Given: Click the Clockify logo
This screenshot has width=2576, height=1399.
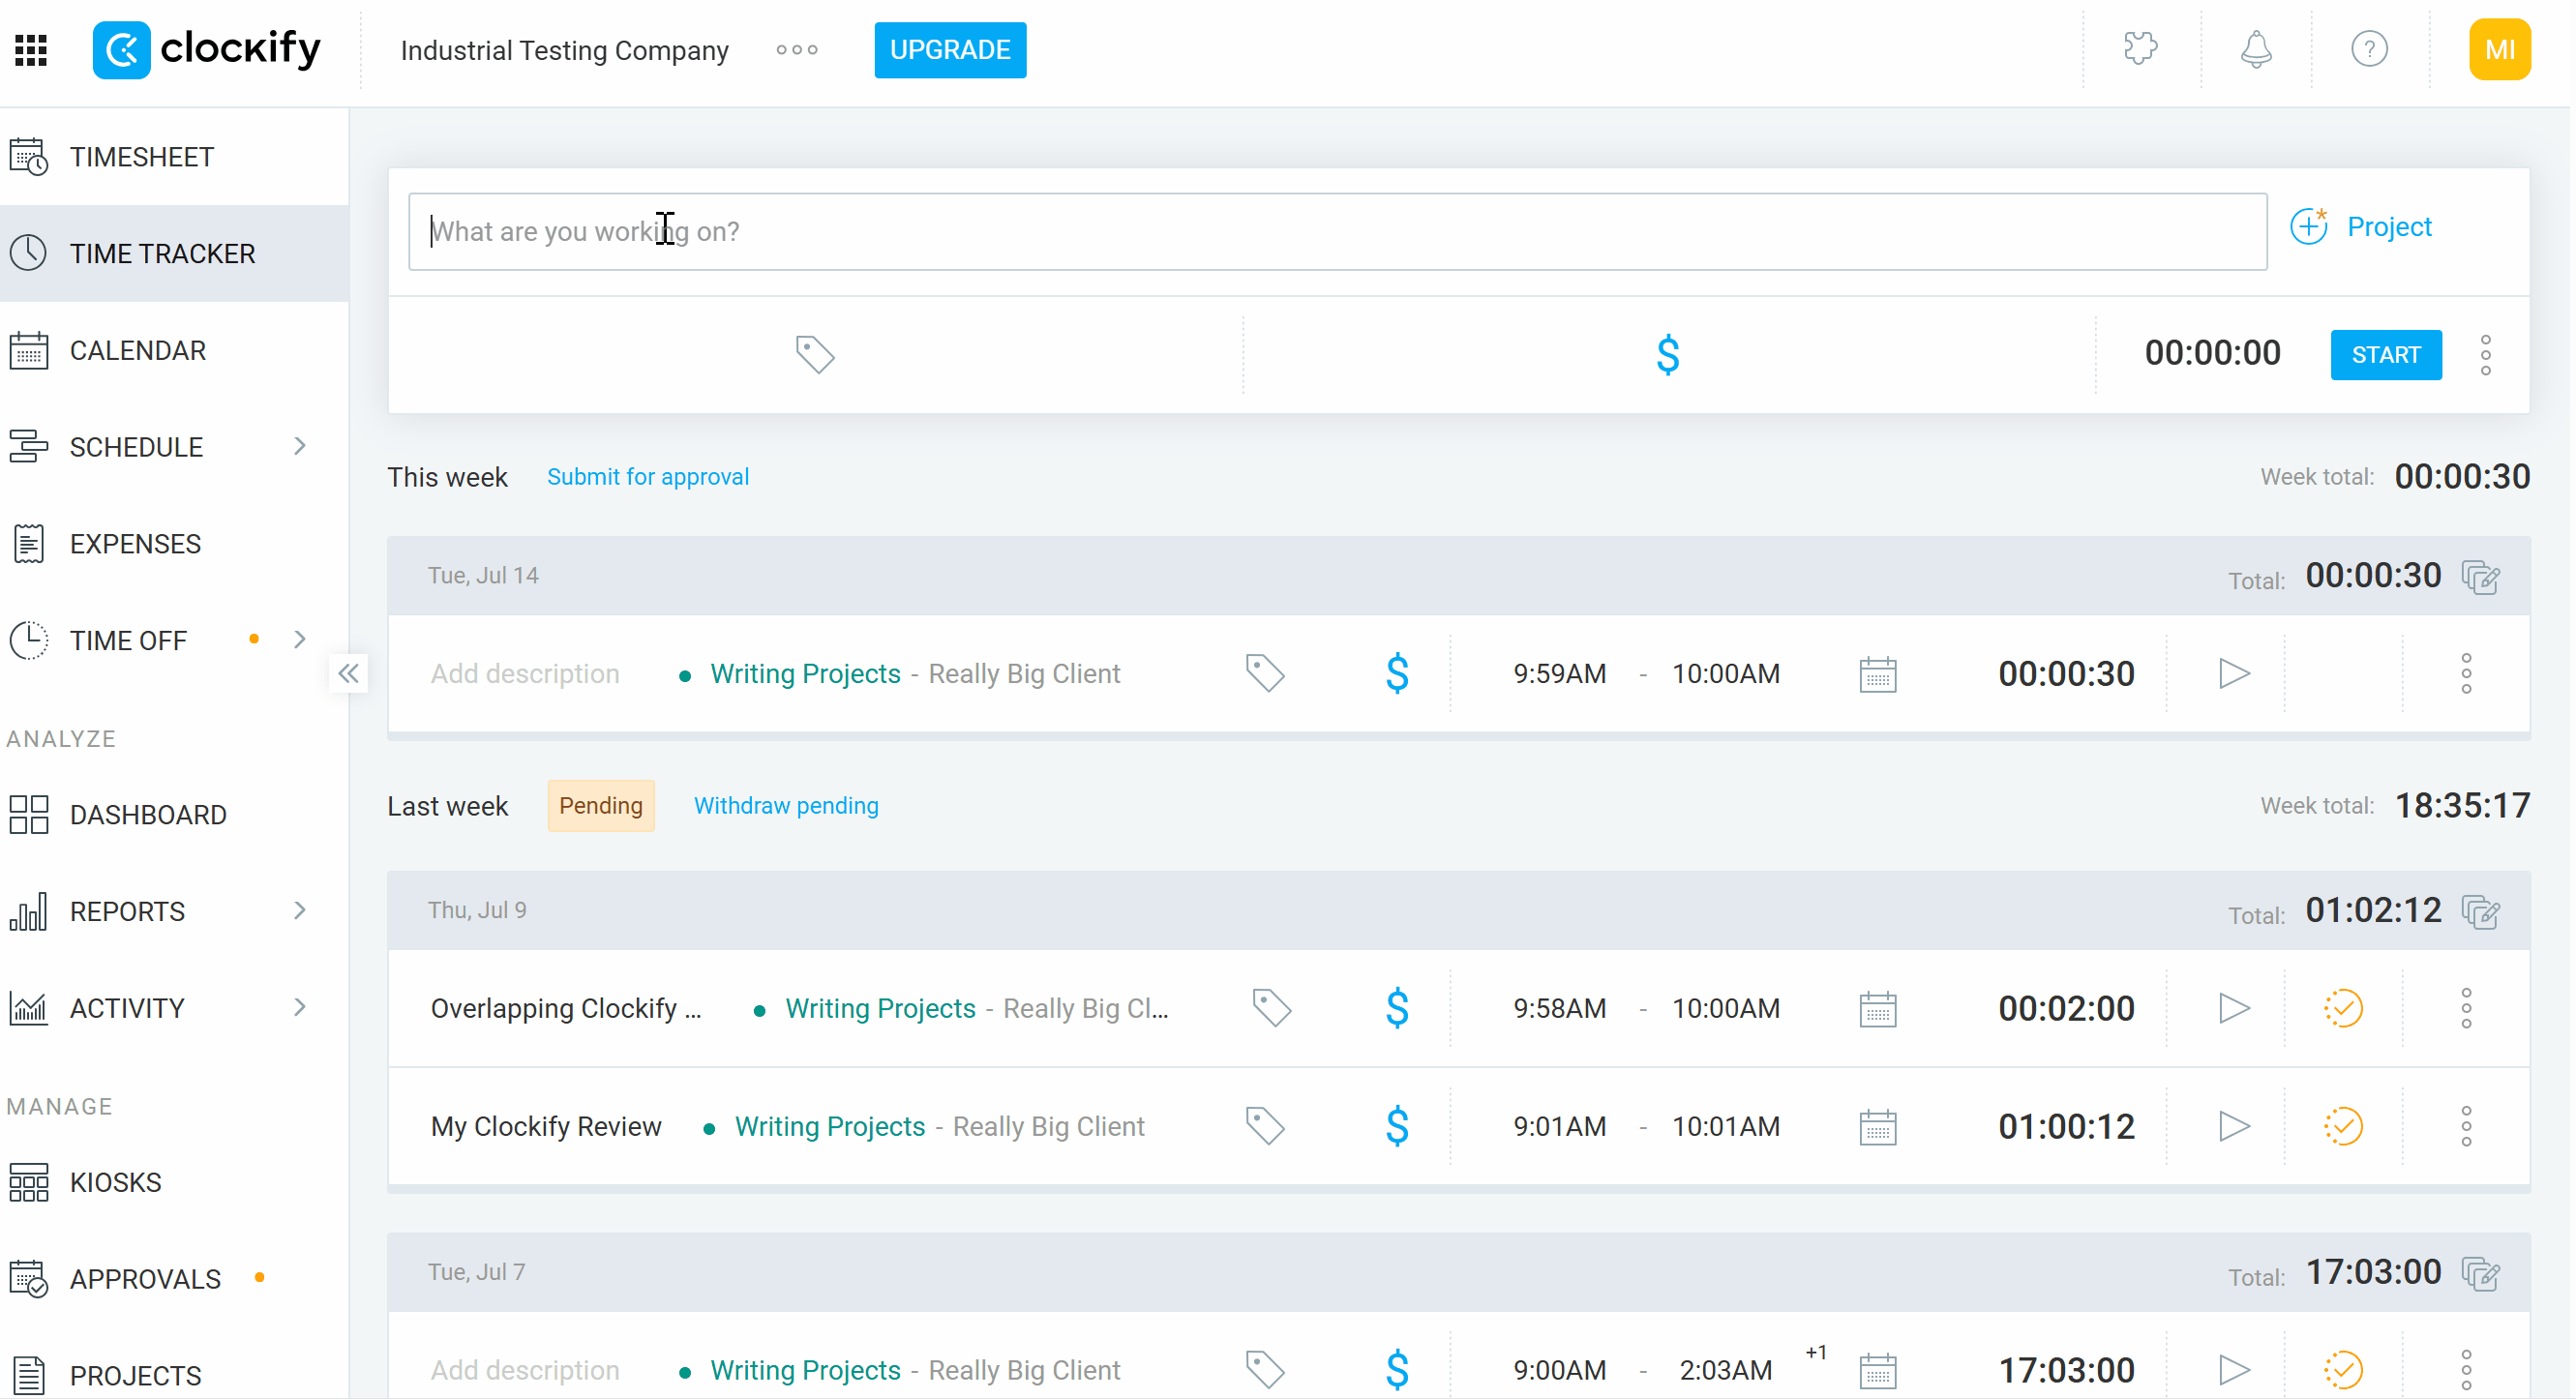Looking at the screenshot, I should click(x=207, y=49).
